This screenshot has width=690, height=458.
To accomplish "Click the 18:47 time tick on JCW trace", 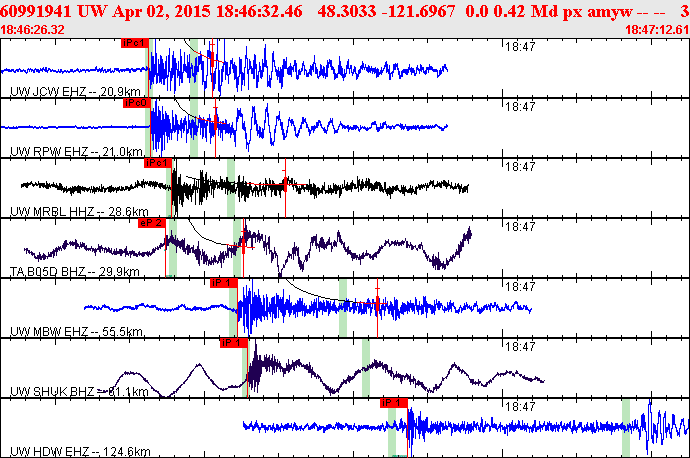I will pyautogui.click(x=518, y=47).
